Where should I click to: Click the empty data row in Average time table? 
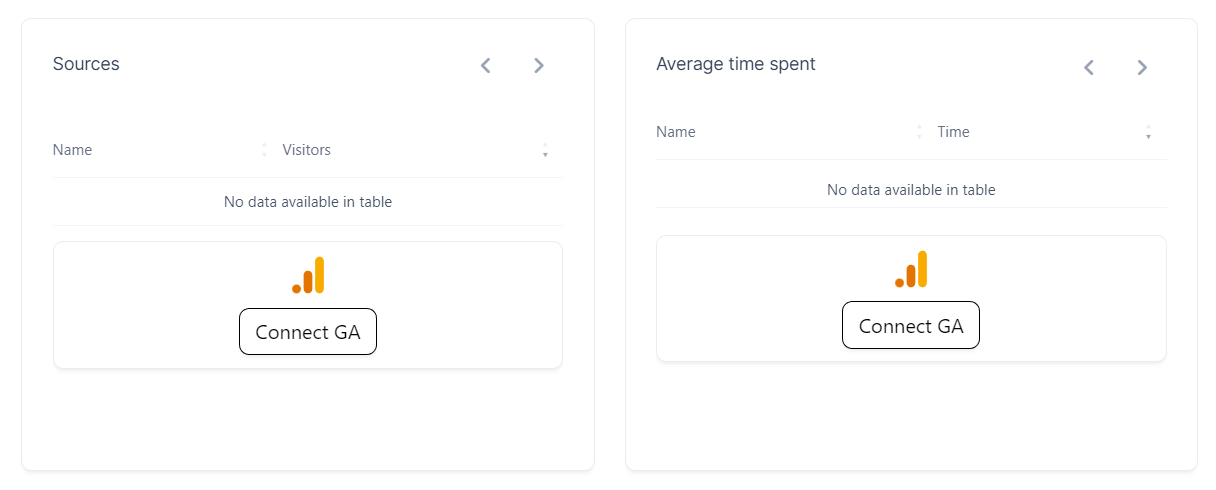[911, 190]
